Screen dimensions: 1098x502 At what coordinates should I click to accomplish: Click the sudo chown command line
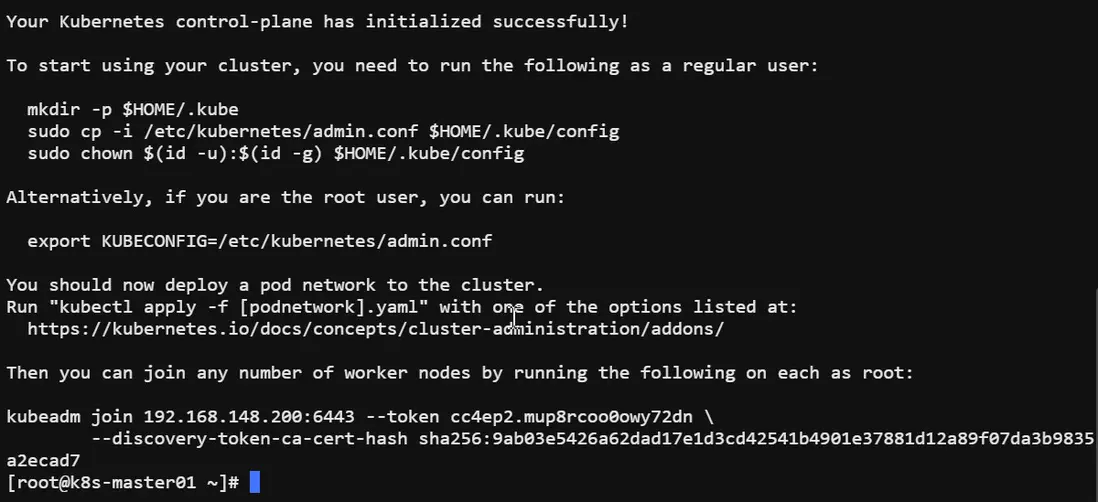pos(275,153)
